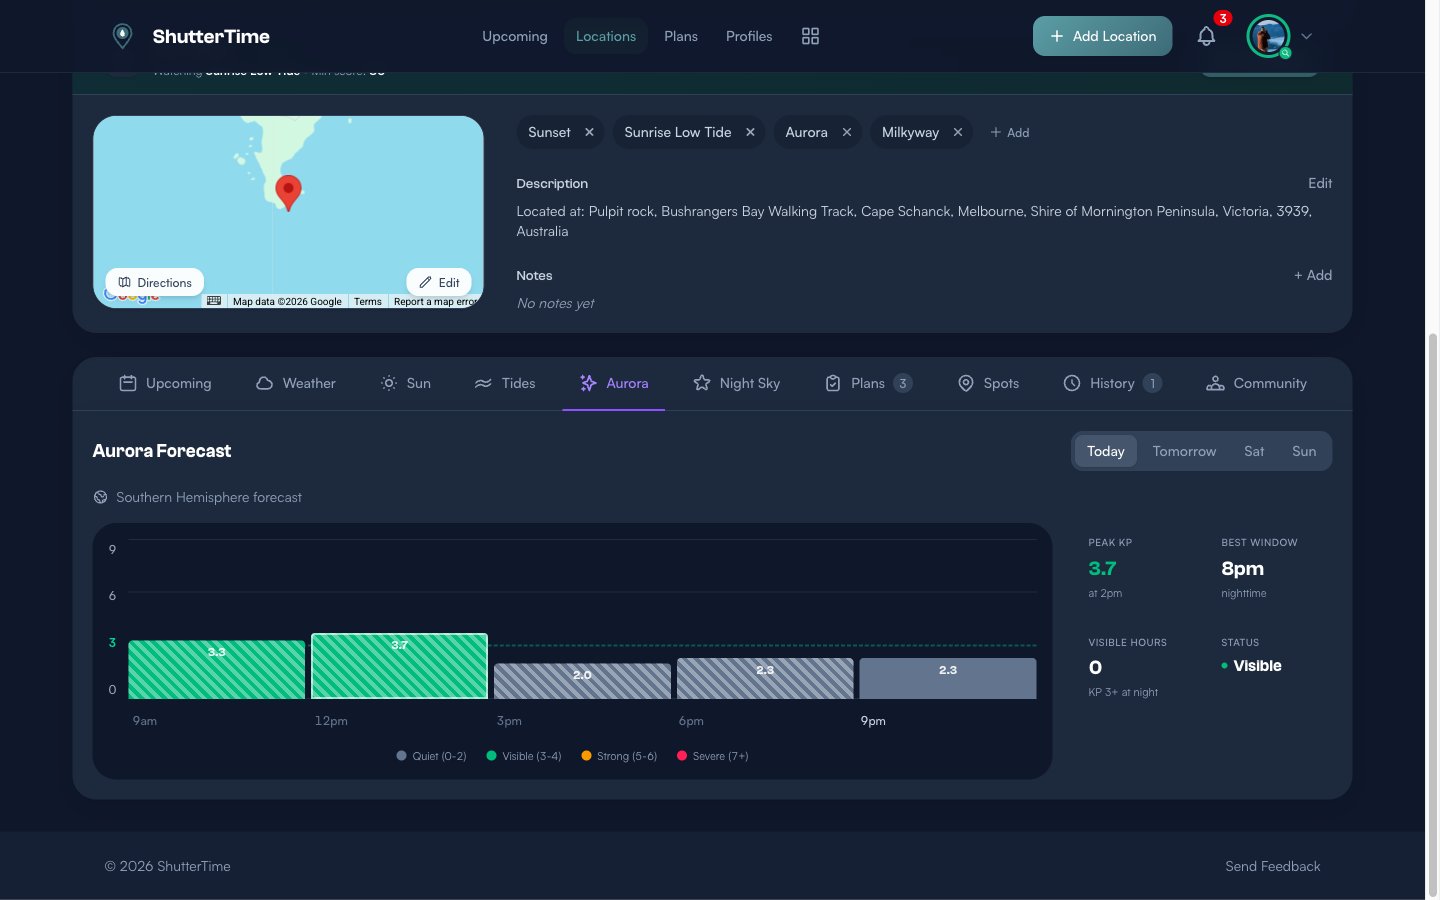Open the apps grid icon in navbar
Image resolution: width=1440 pixels, height=900 pixels.
click(x=810, y=36)
